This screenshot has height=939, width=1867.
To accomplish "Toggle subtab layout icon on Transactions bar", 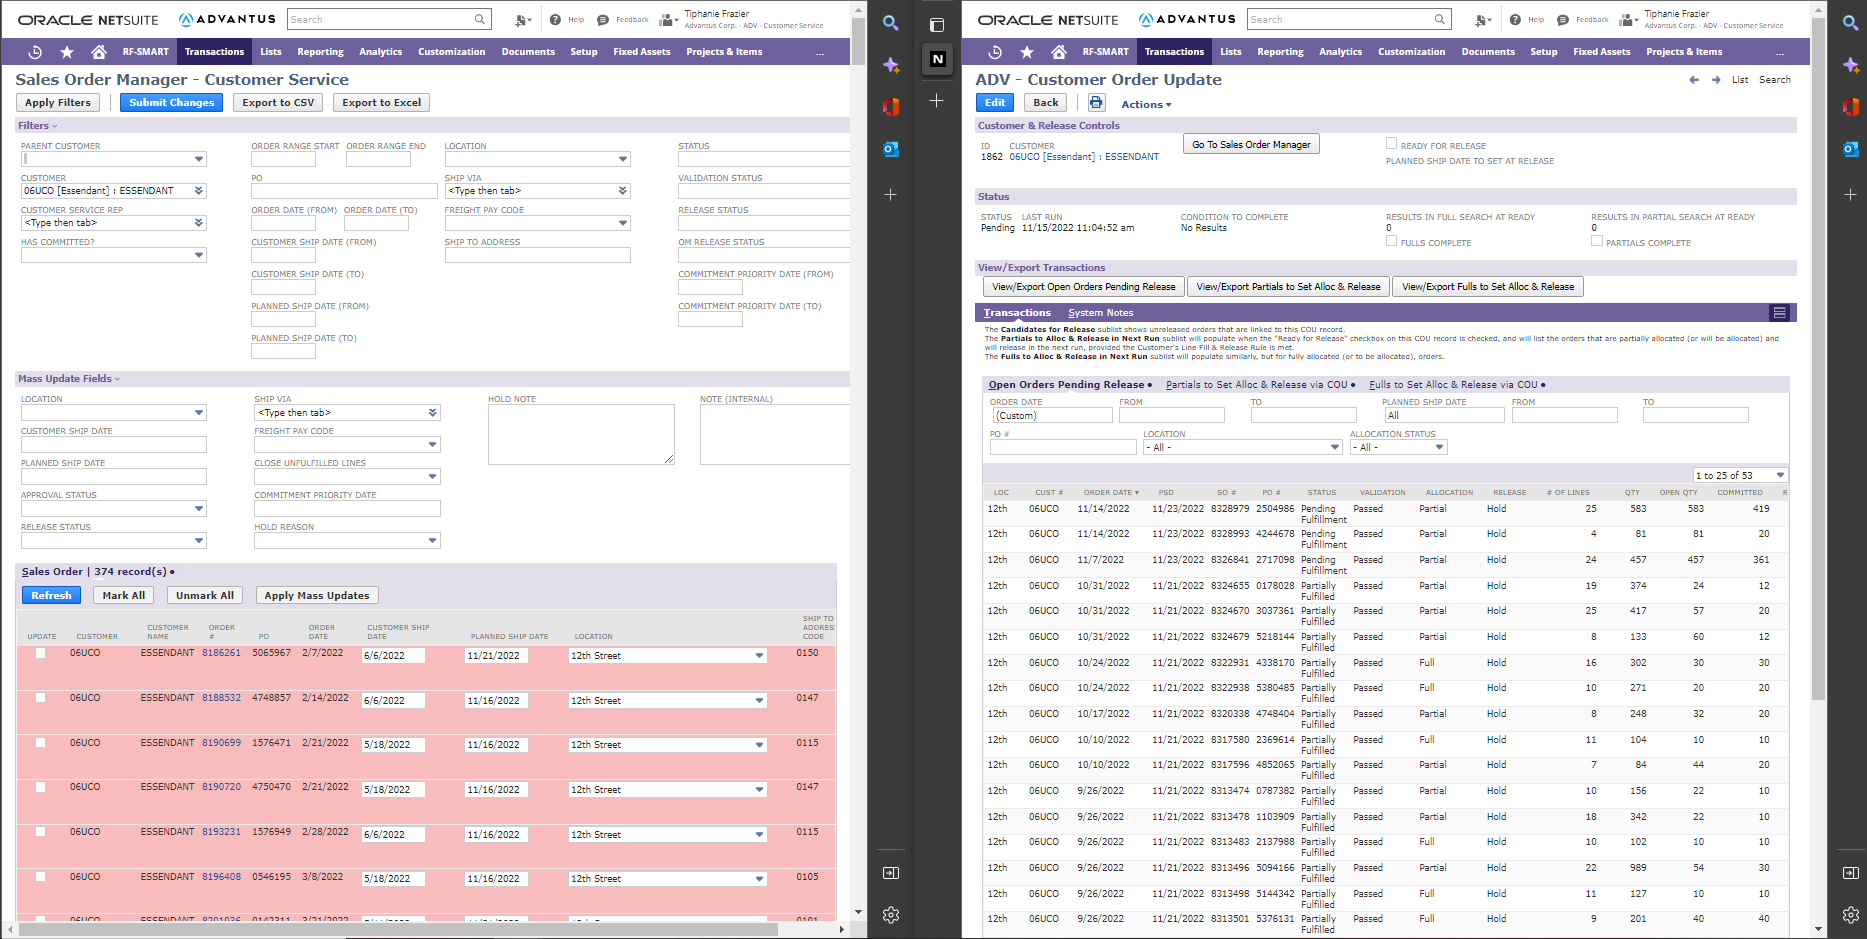I will pyautogui.click(x=1780, y=313).
